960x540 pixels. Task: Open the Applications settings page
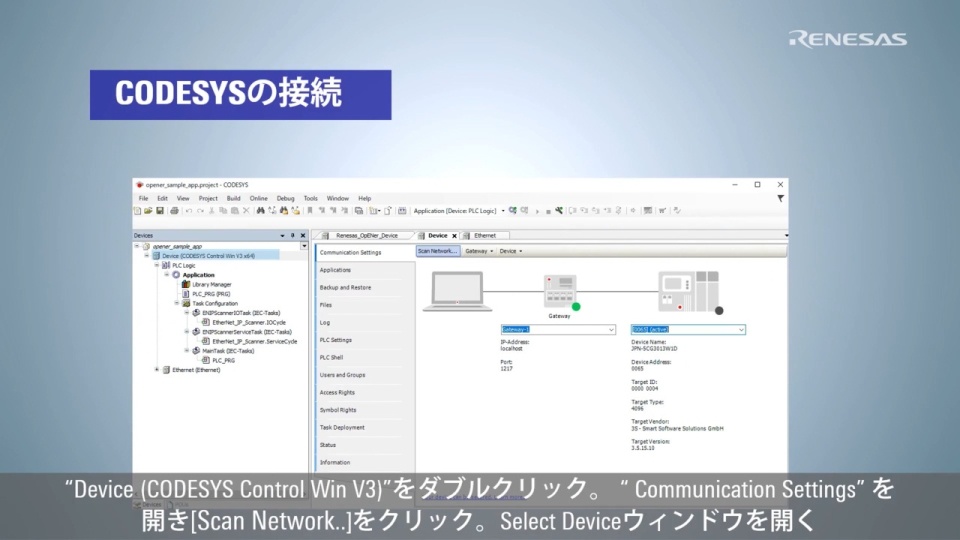pos(336,270)
